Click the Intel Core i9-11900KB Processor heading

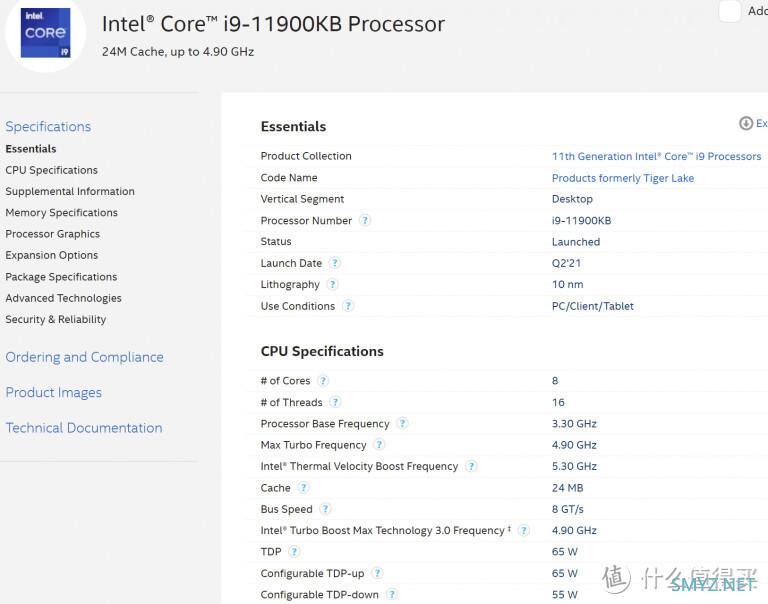tap(273, 24)
